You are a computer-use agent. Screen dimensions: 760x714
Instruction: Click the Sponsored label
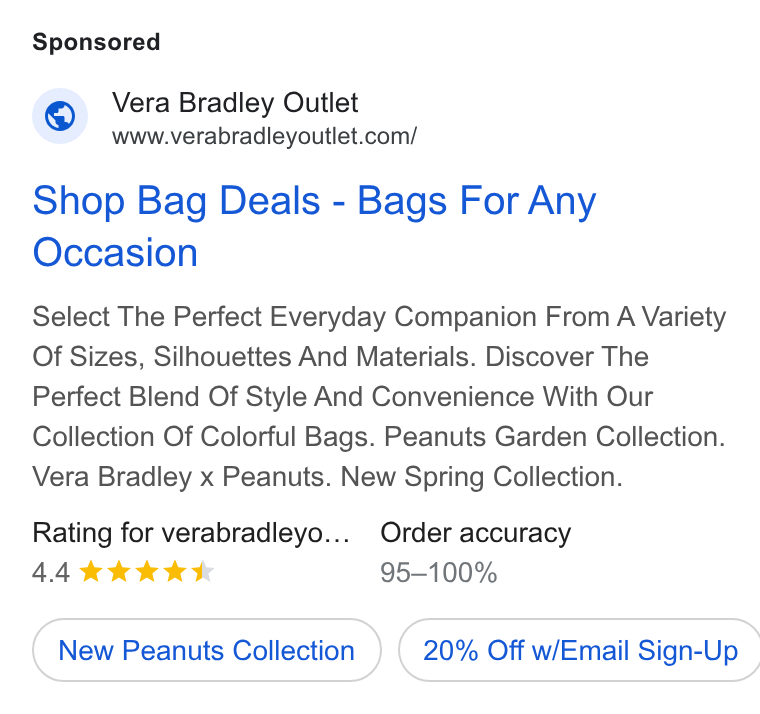coord(96,42)
